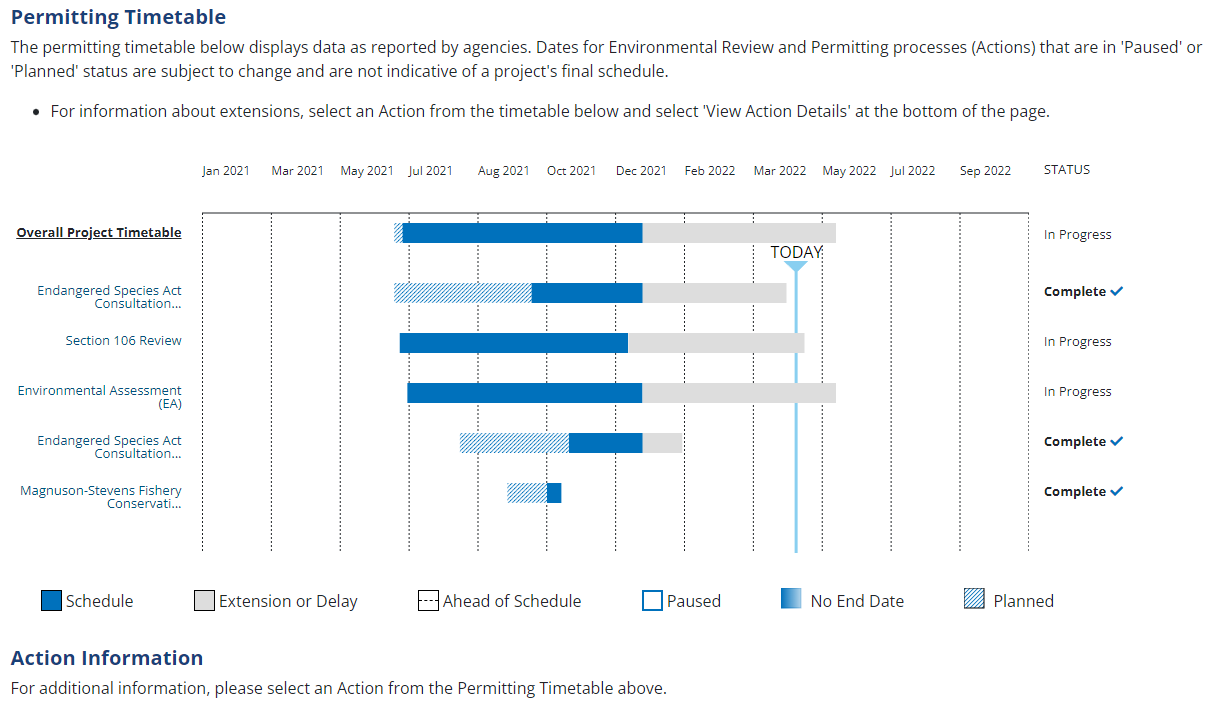
Task: Click the Paused legend icon
Action: click(652, 601)
